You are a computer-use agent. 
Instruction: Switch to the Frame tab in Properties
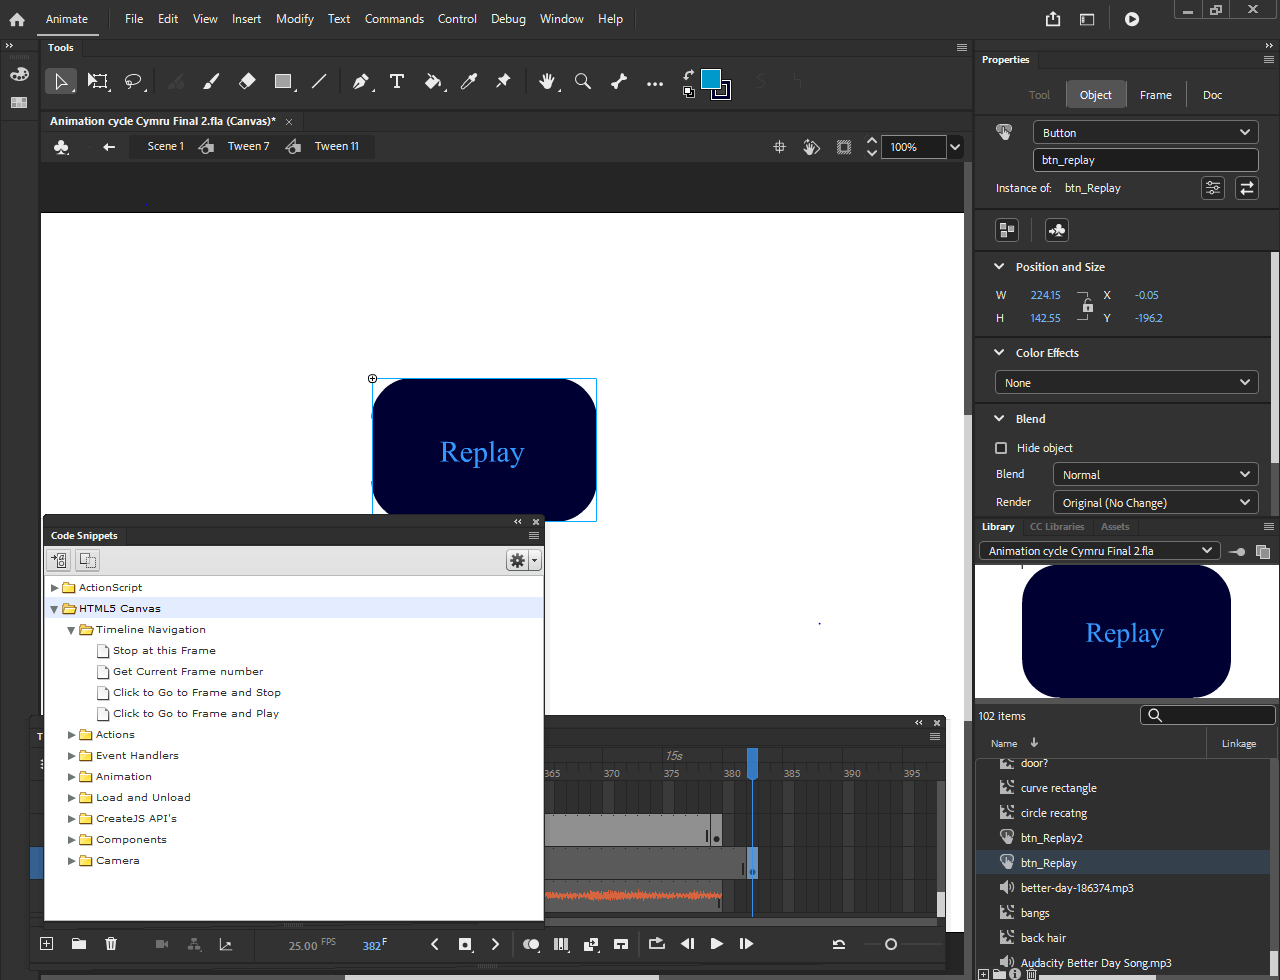[1156, 94]
